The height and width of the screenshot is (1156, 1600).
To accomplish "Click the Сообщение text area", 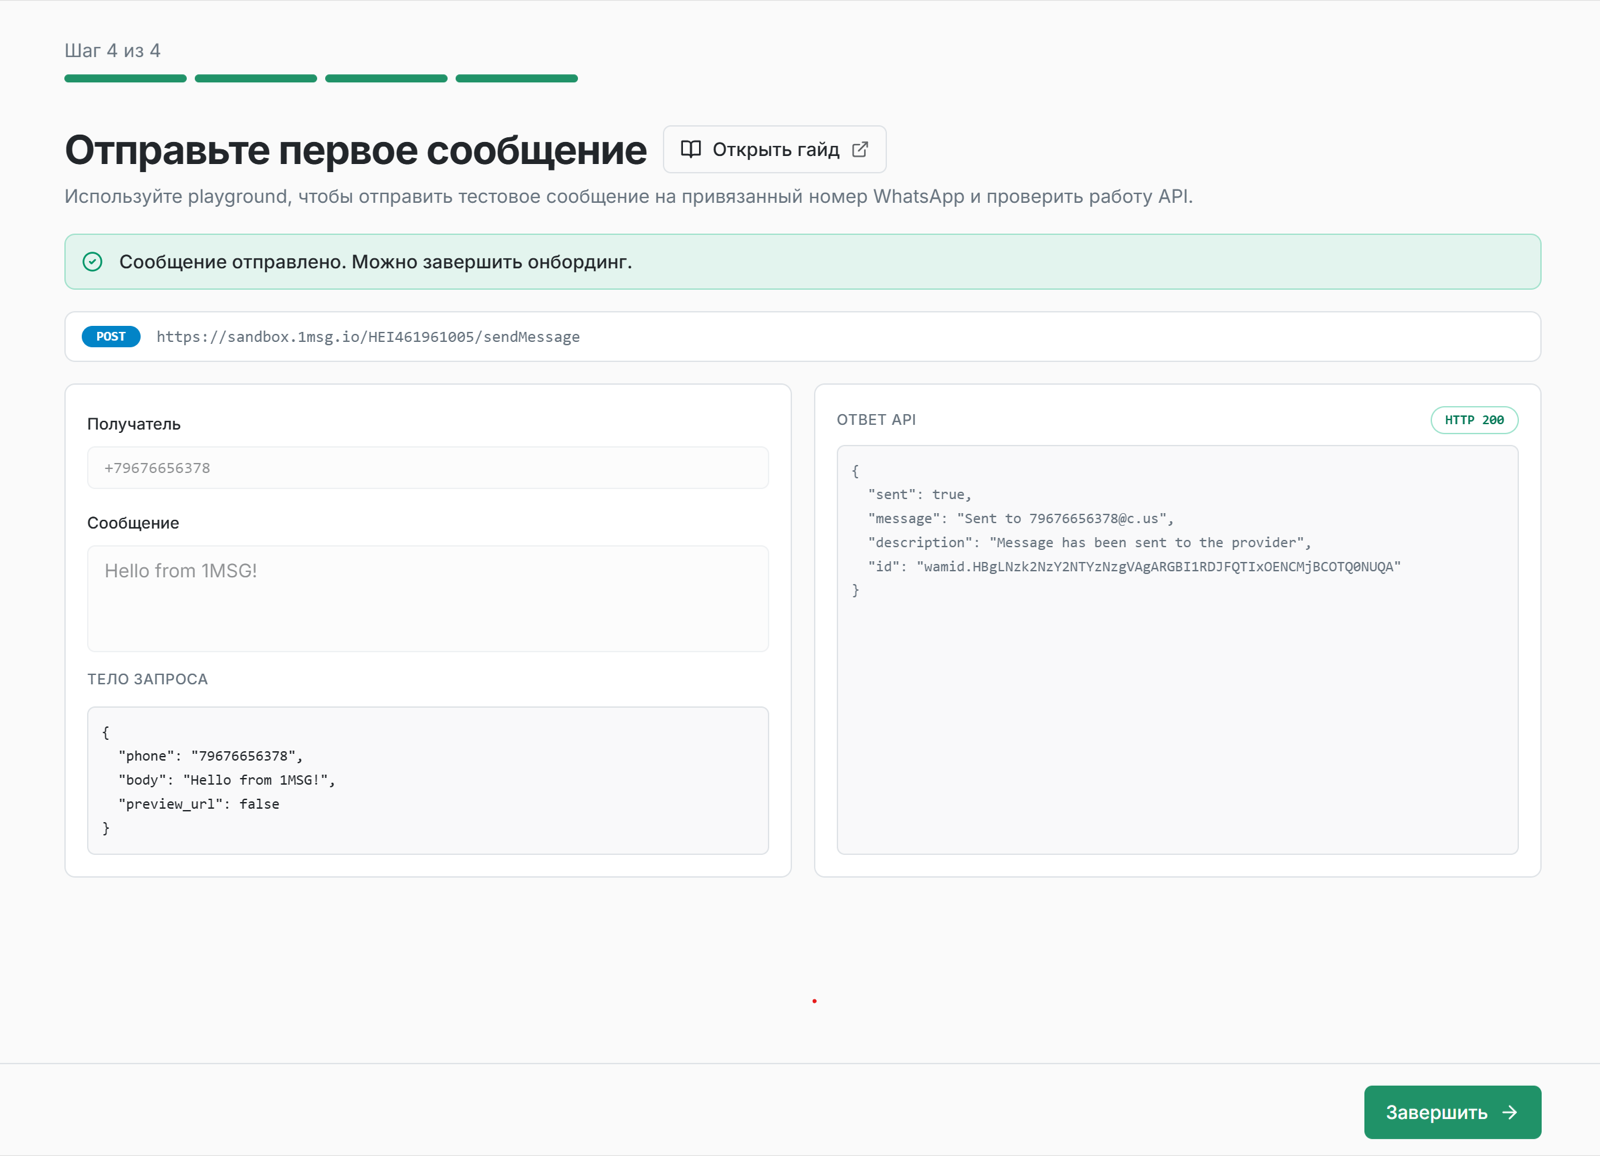I will click(x=428, y=598).
